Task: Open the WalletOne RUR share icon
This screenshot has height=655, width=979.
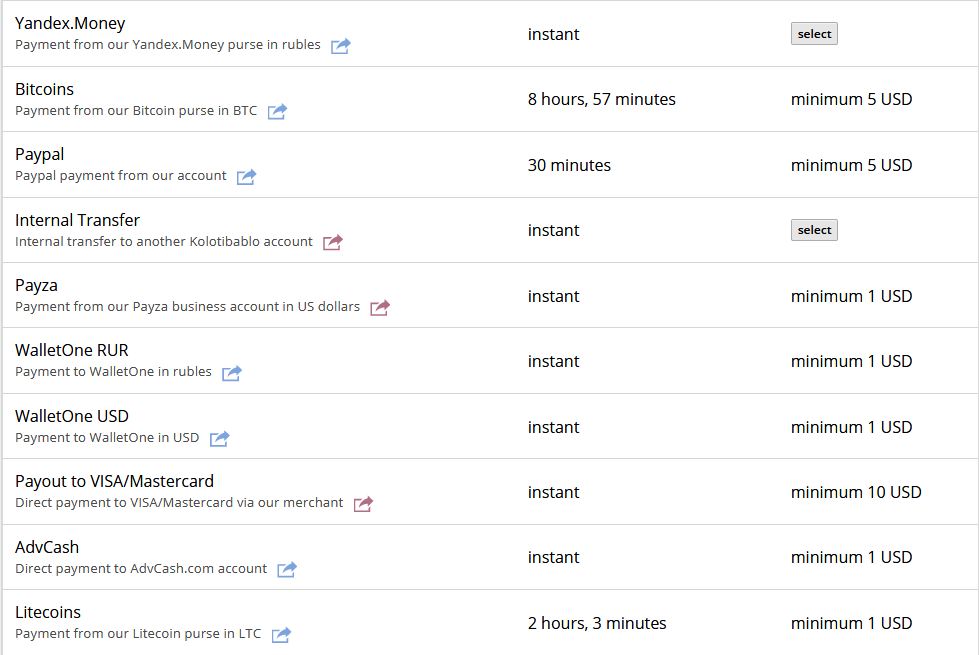Action: coord(231,373)
